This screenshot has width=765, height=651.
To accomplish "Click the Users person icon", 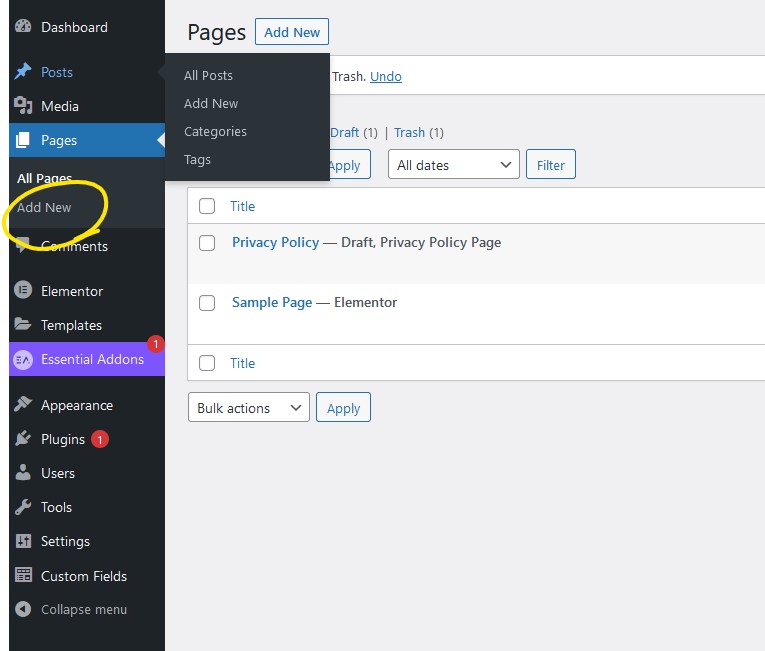I will coord(23,472).
